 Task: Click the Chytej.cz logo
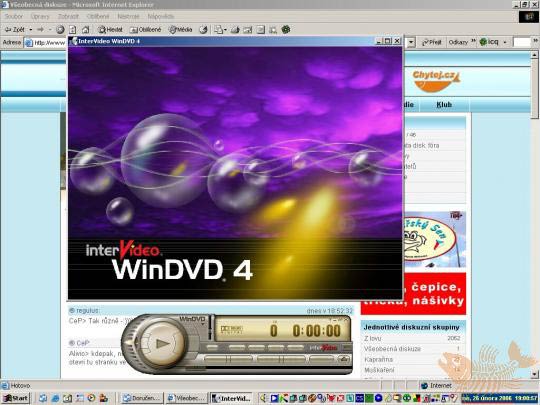point(436,81)
